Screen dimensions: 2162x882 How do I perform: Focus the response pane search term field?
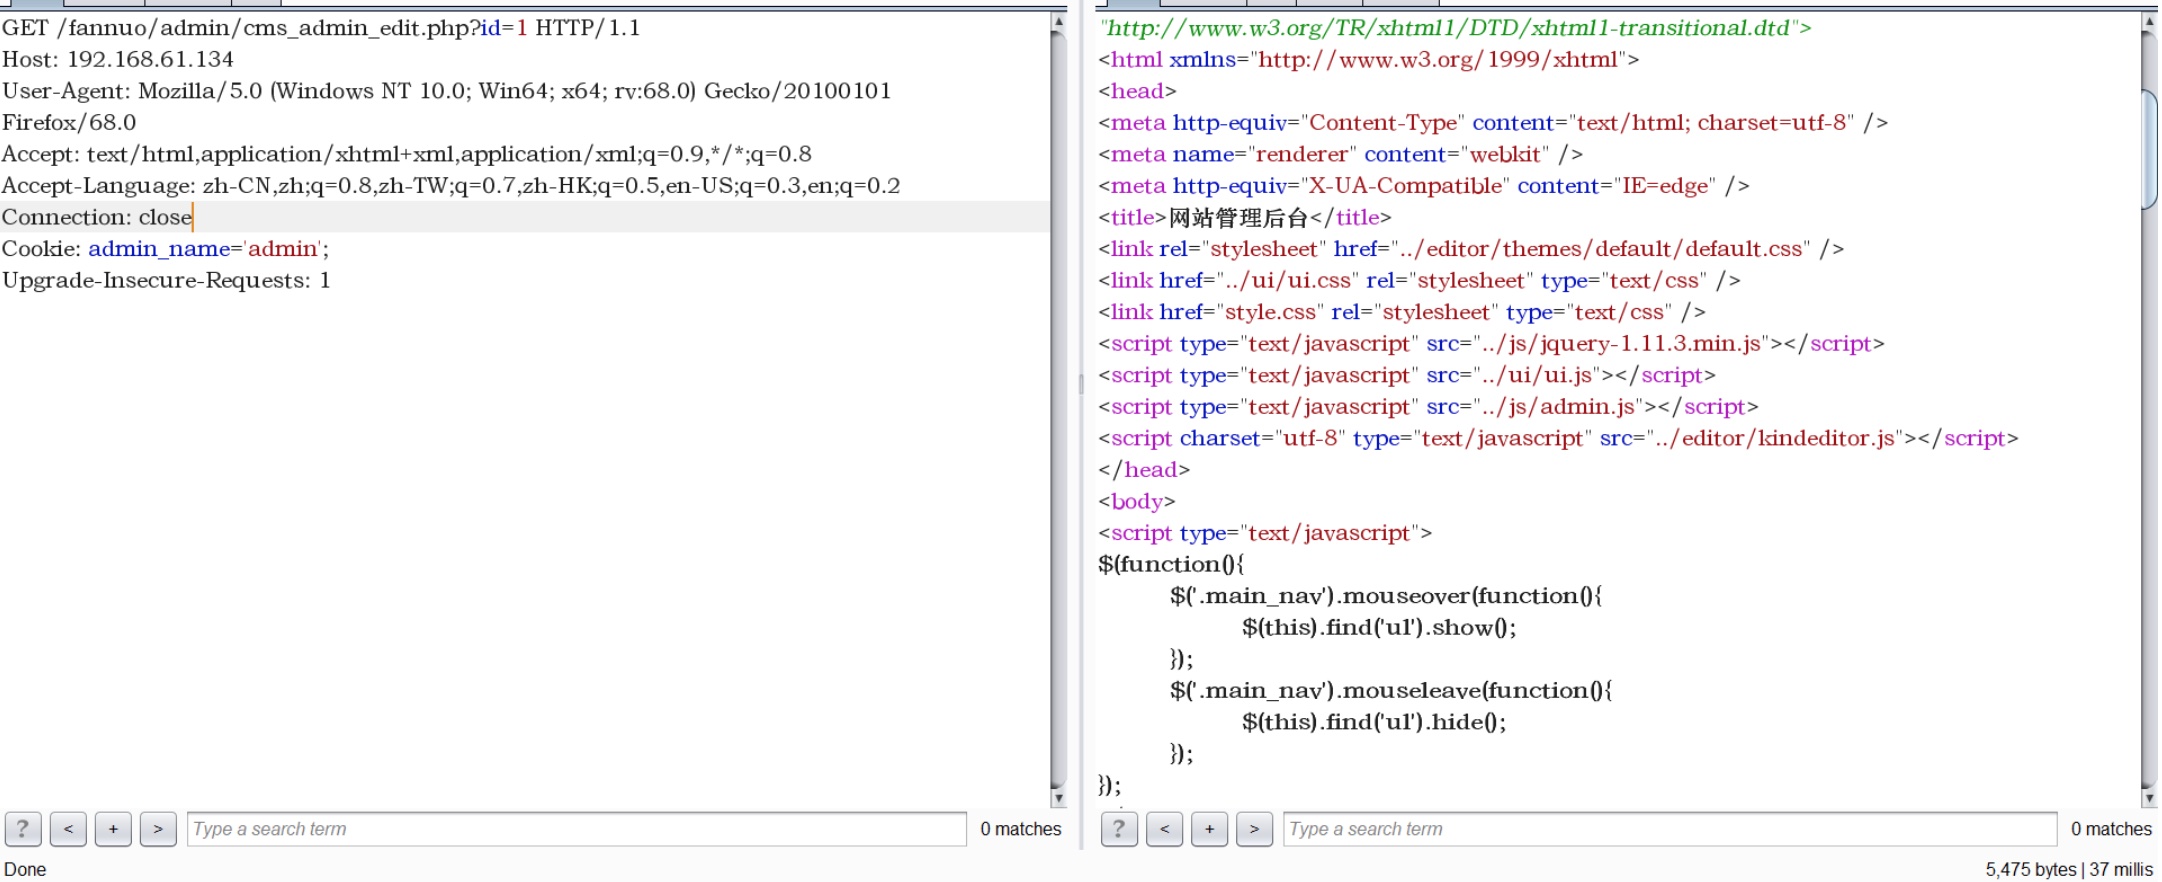[1669, 829]
